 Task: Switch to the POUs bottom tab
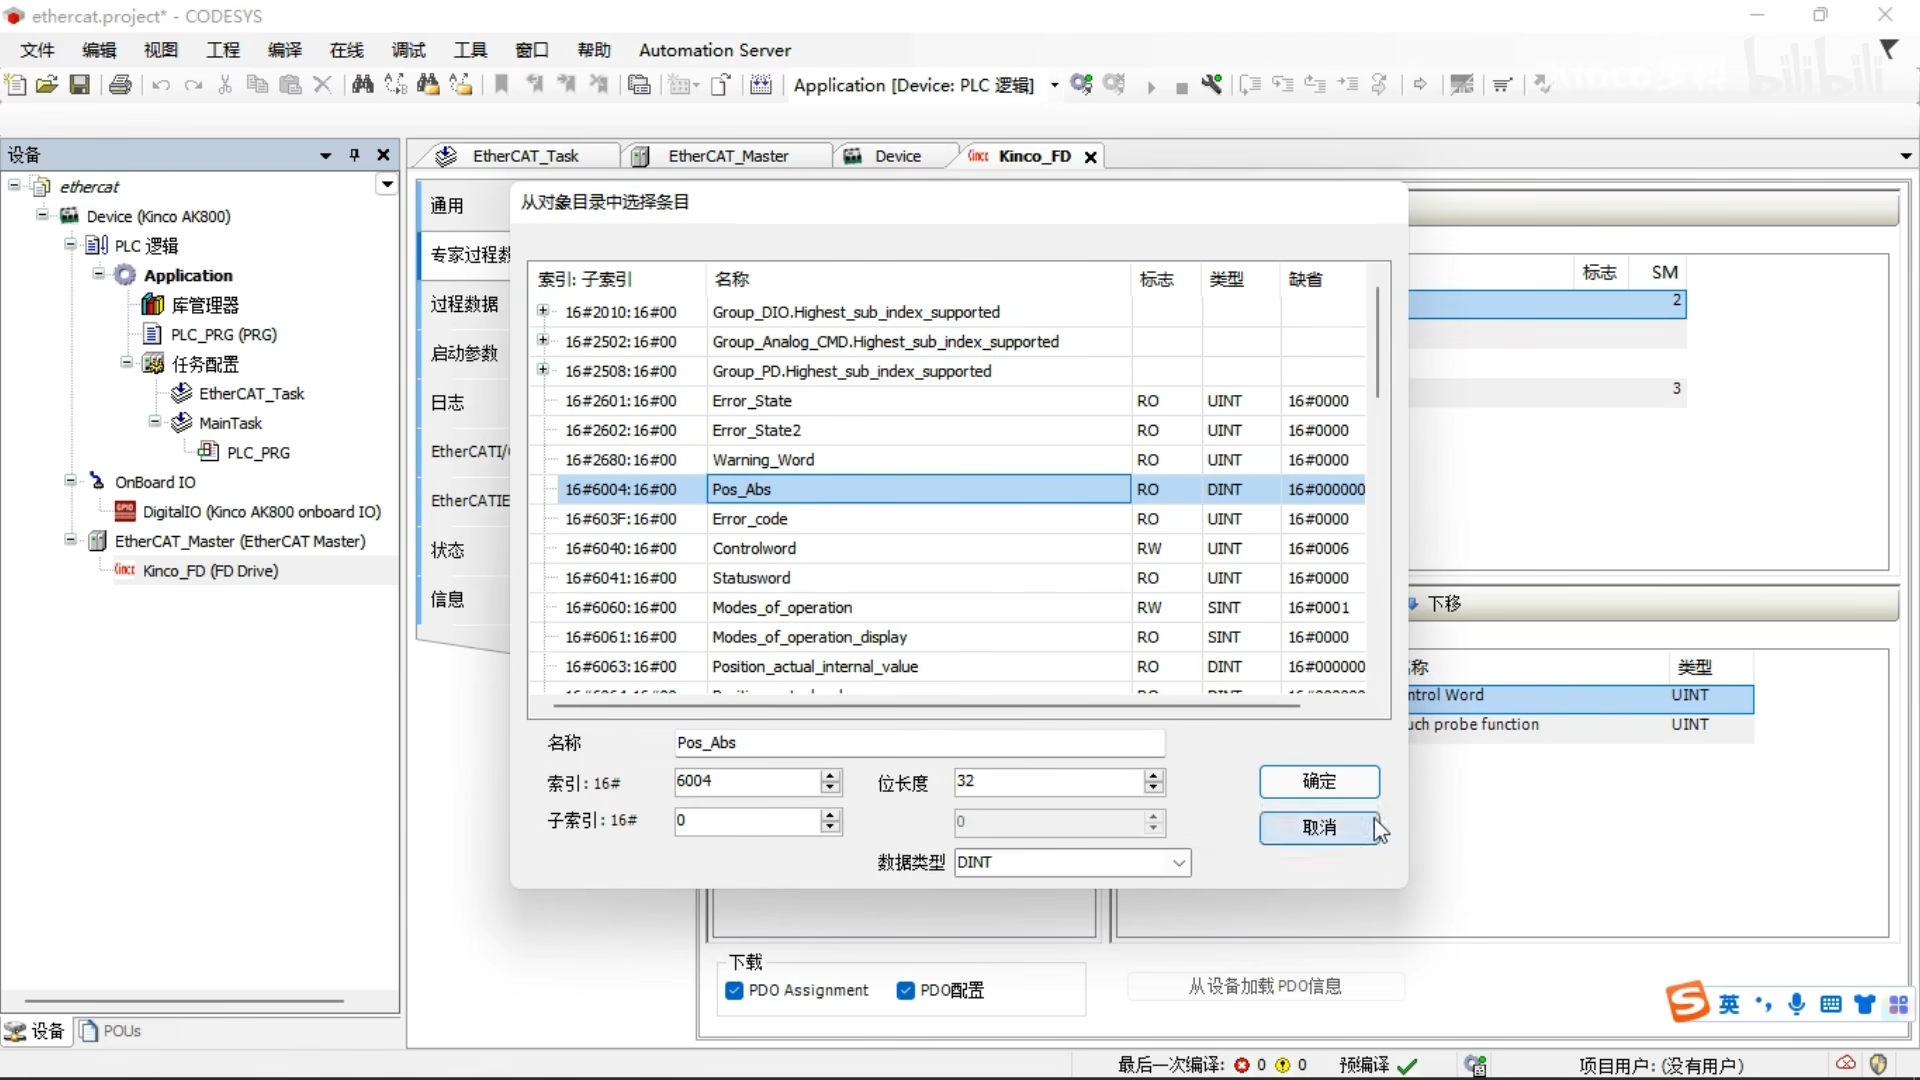(x=111, y=1030)
